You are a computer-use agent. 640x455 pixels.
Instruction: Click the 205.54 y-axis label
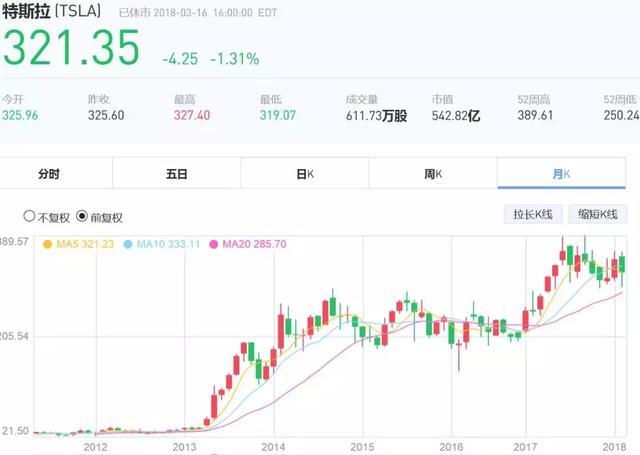click(14, 337)
